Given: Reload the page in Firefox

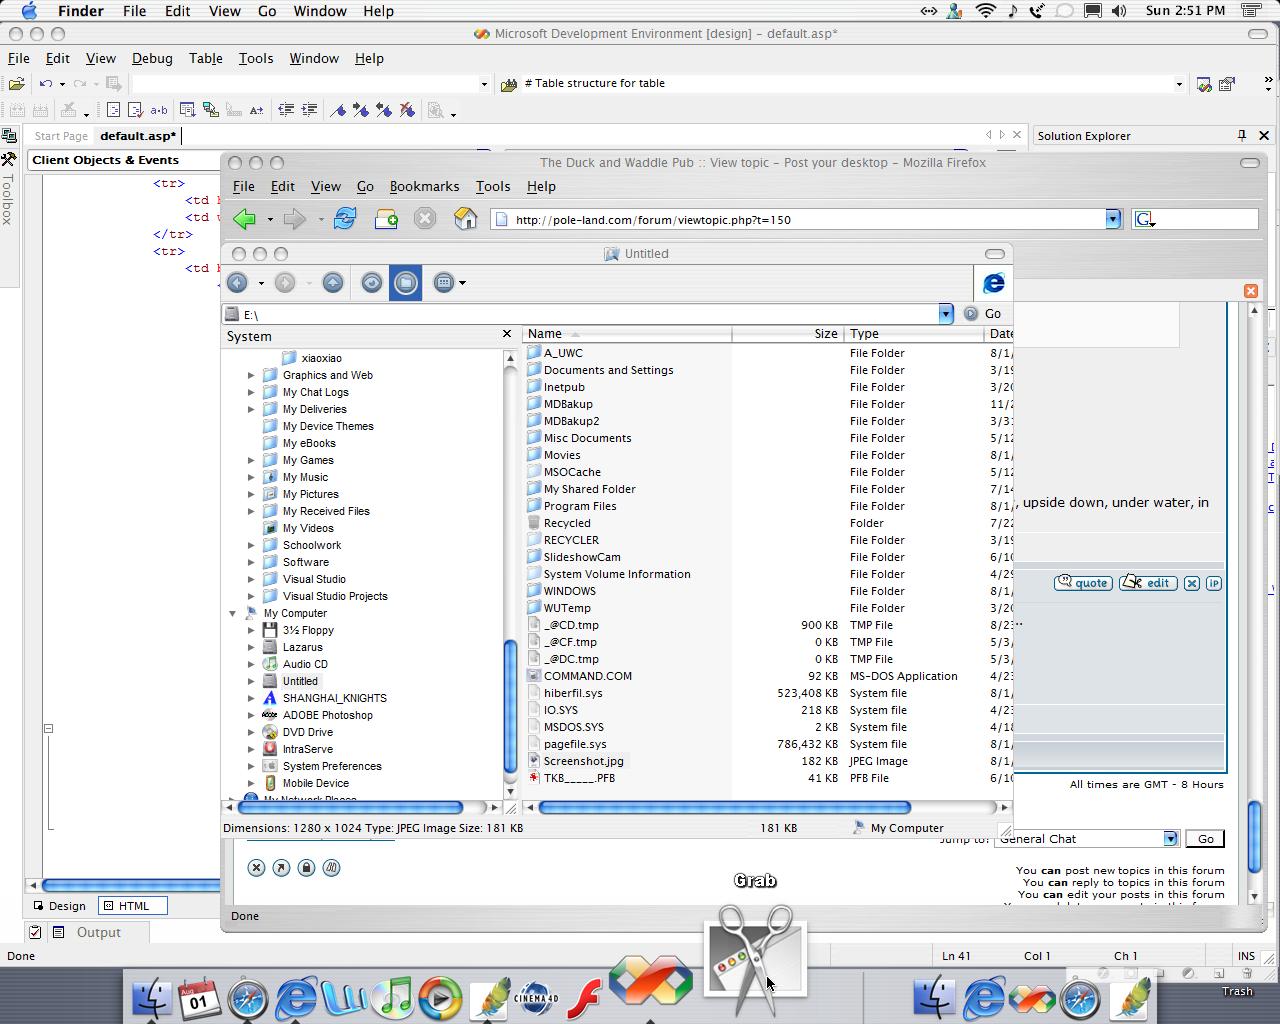Looking at the screenshot, I should click(x=345, y=219).
